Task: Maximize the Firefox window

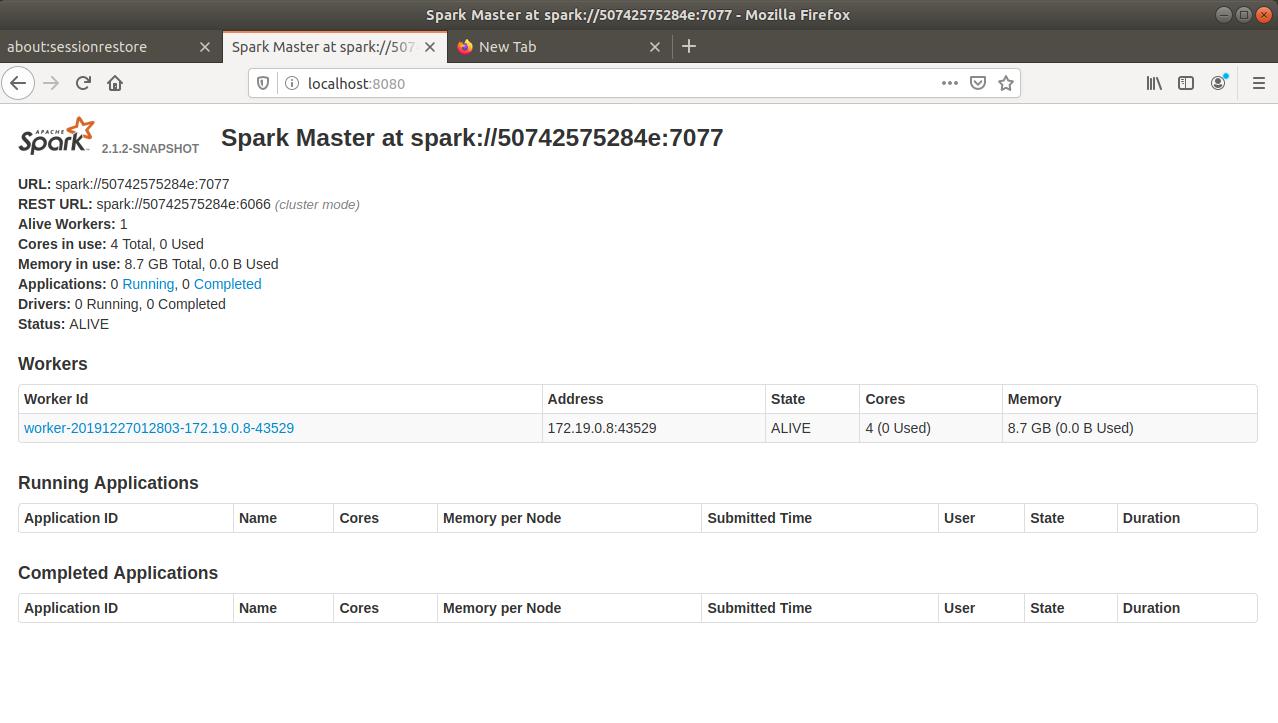Action: point(1243,14)
